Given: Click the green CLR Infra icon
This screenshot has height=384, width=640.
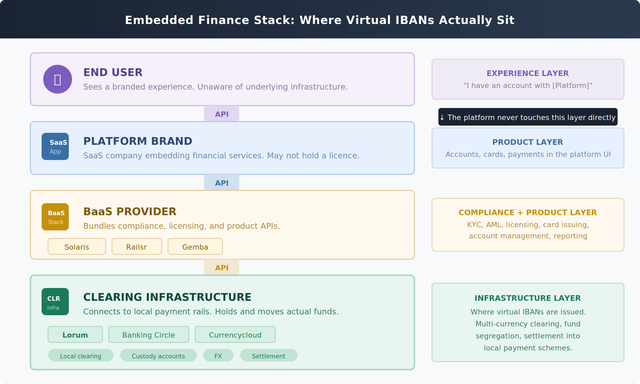Looking at the screenshot, I should pos(55,302).
